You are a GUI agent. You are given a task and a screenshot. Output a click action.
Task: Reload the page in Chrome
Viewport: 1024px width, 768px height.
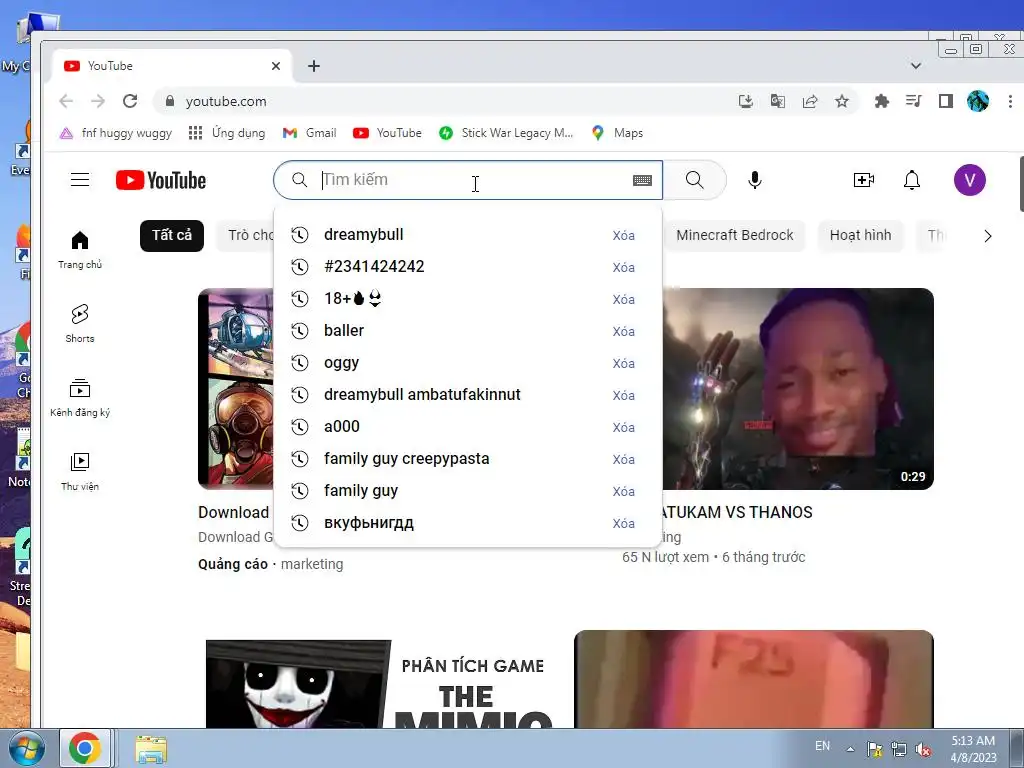(130, 101)
